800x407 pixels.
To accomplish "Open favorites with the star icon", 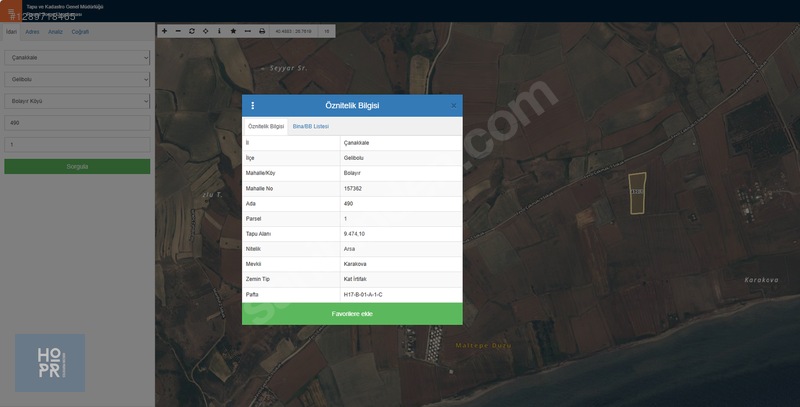I will click(233, 31).
